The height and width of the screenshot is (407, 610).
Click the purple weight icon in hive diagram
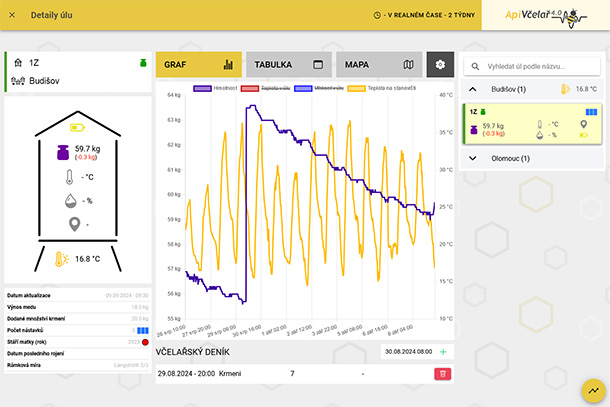[x=63, y=153]
